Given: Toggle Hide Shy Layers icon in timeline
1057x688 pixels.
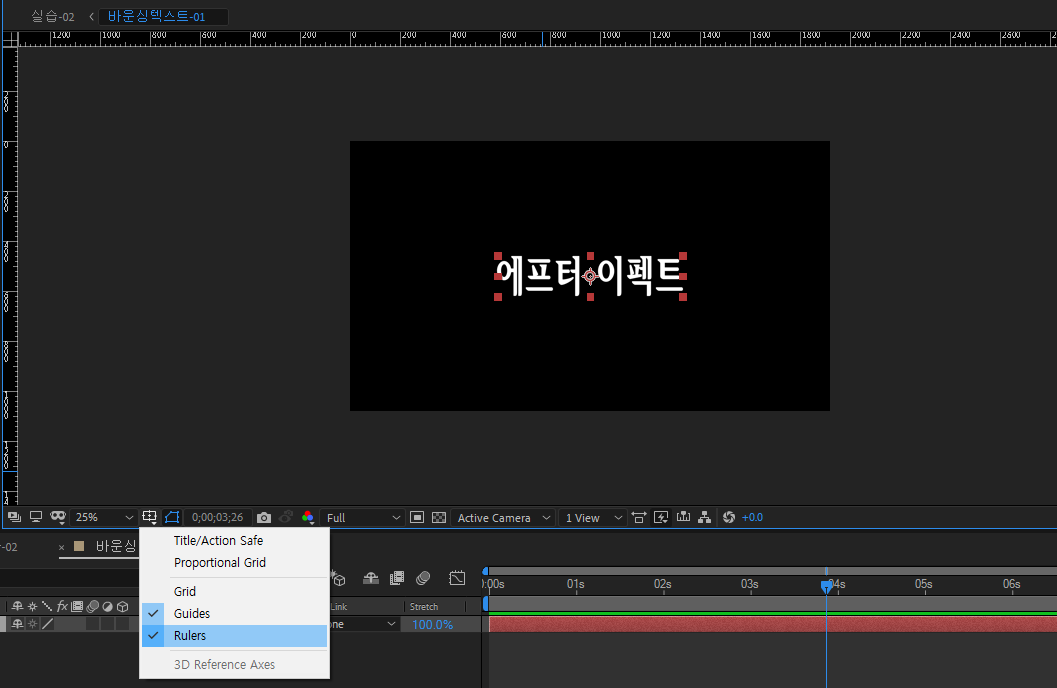Looking at the screenshot, I should pos(370,578).
